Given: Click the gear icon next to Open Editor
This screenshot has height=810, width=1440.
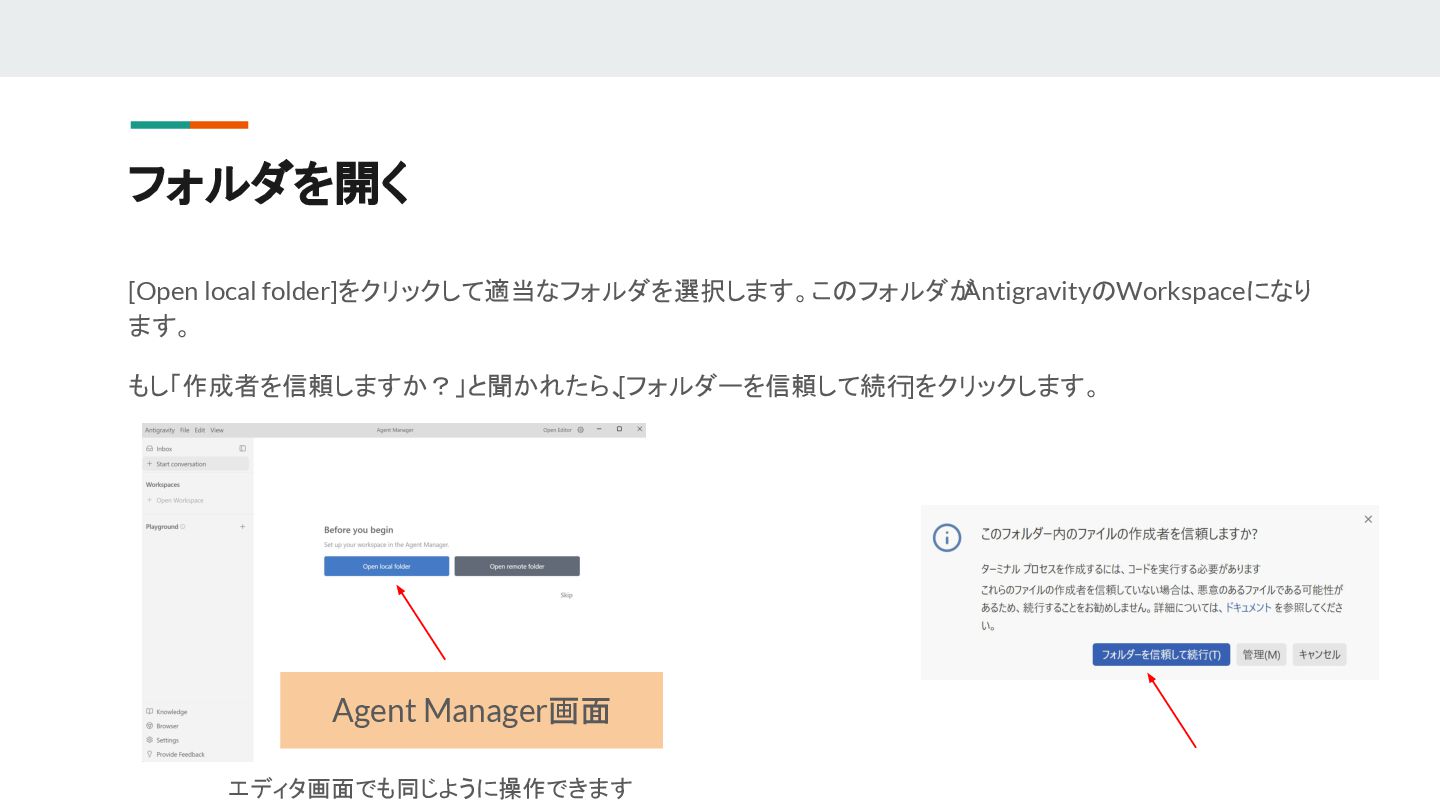Looking at the screenshot, I should (581, 430).
